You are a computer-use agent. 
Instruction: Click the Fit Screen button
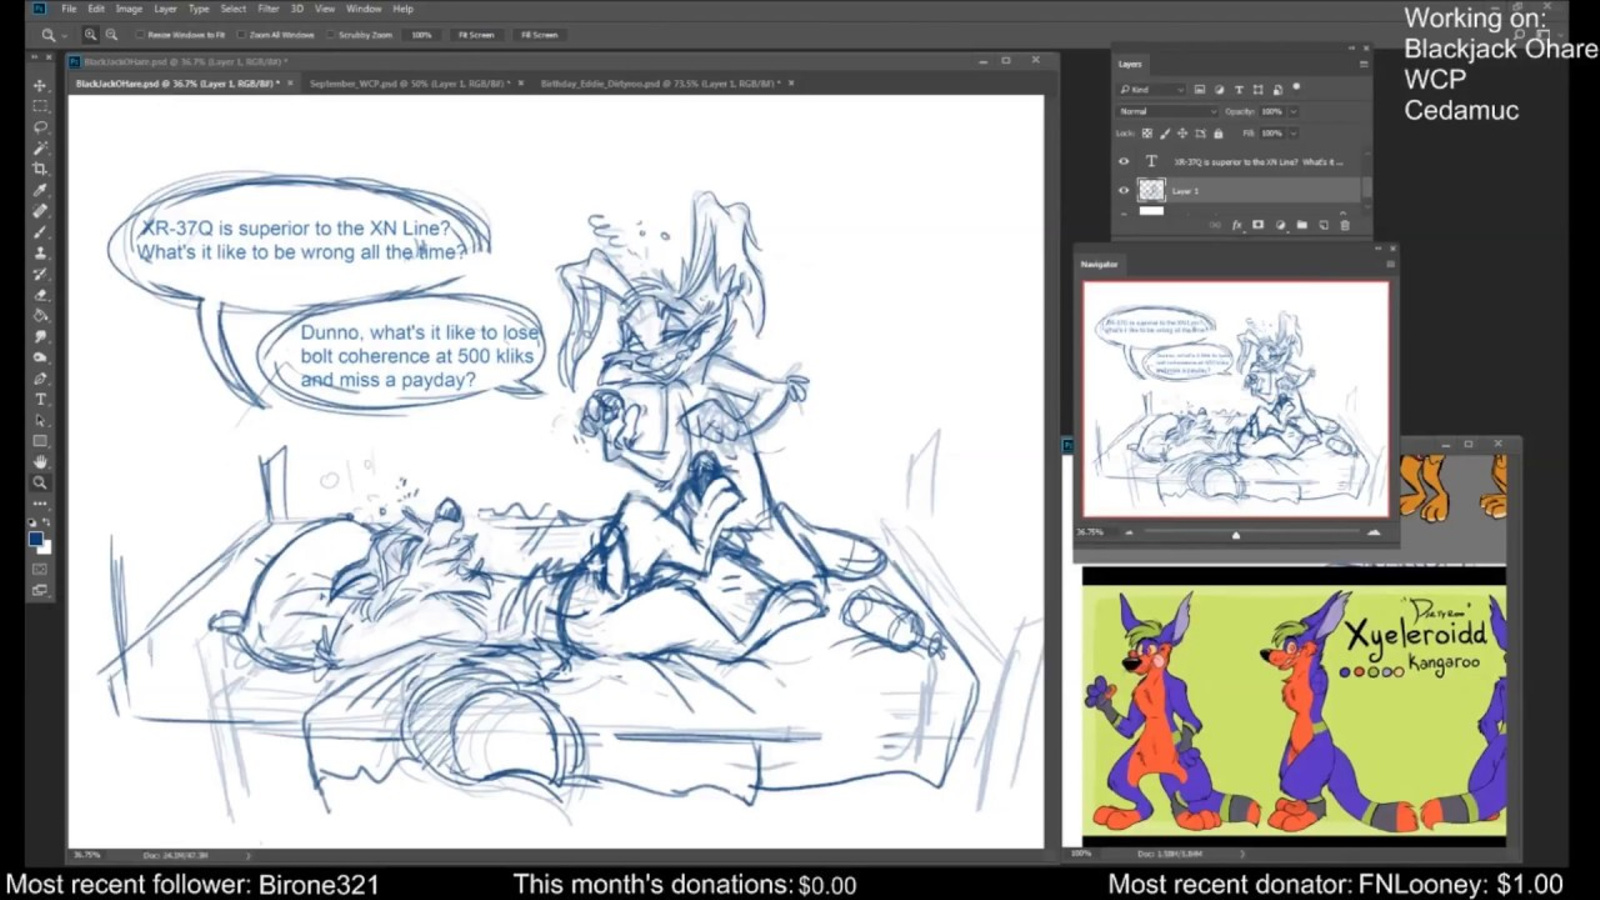coord(476,35)
